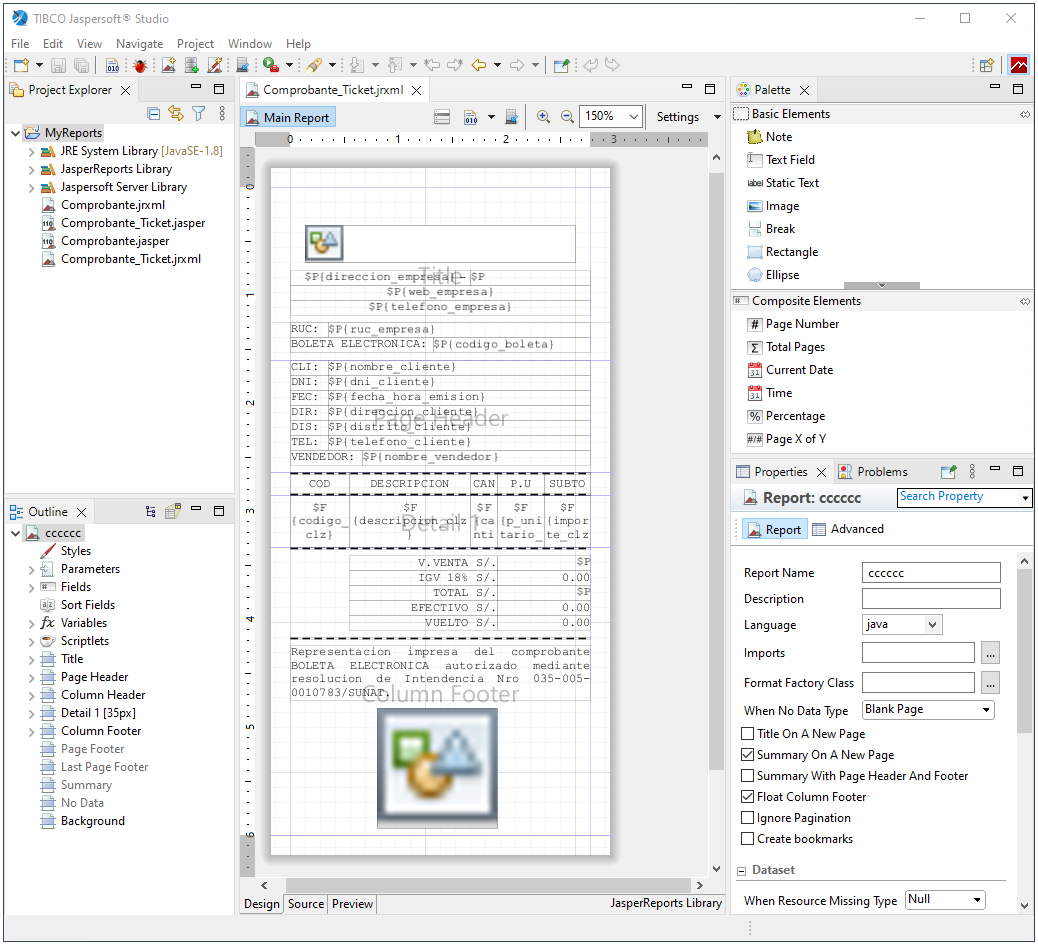Select the Text Field palette element
The width and height of the screenshot is (1038, 945).
pos(781,159)
